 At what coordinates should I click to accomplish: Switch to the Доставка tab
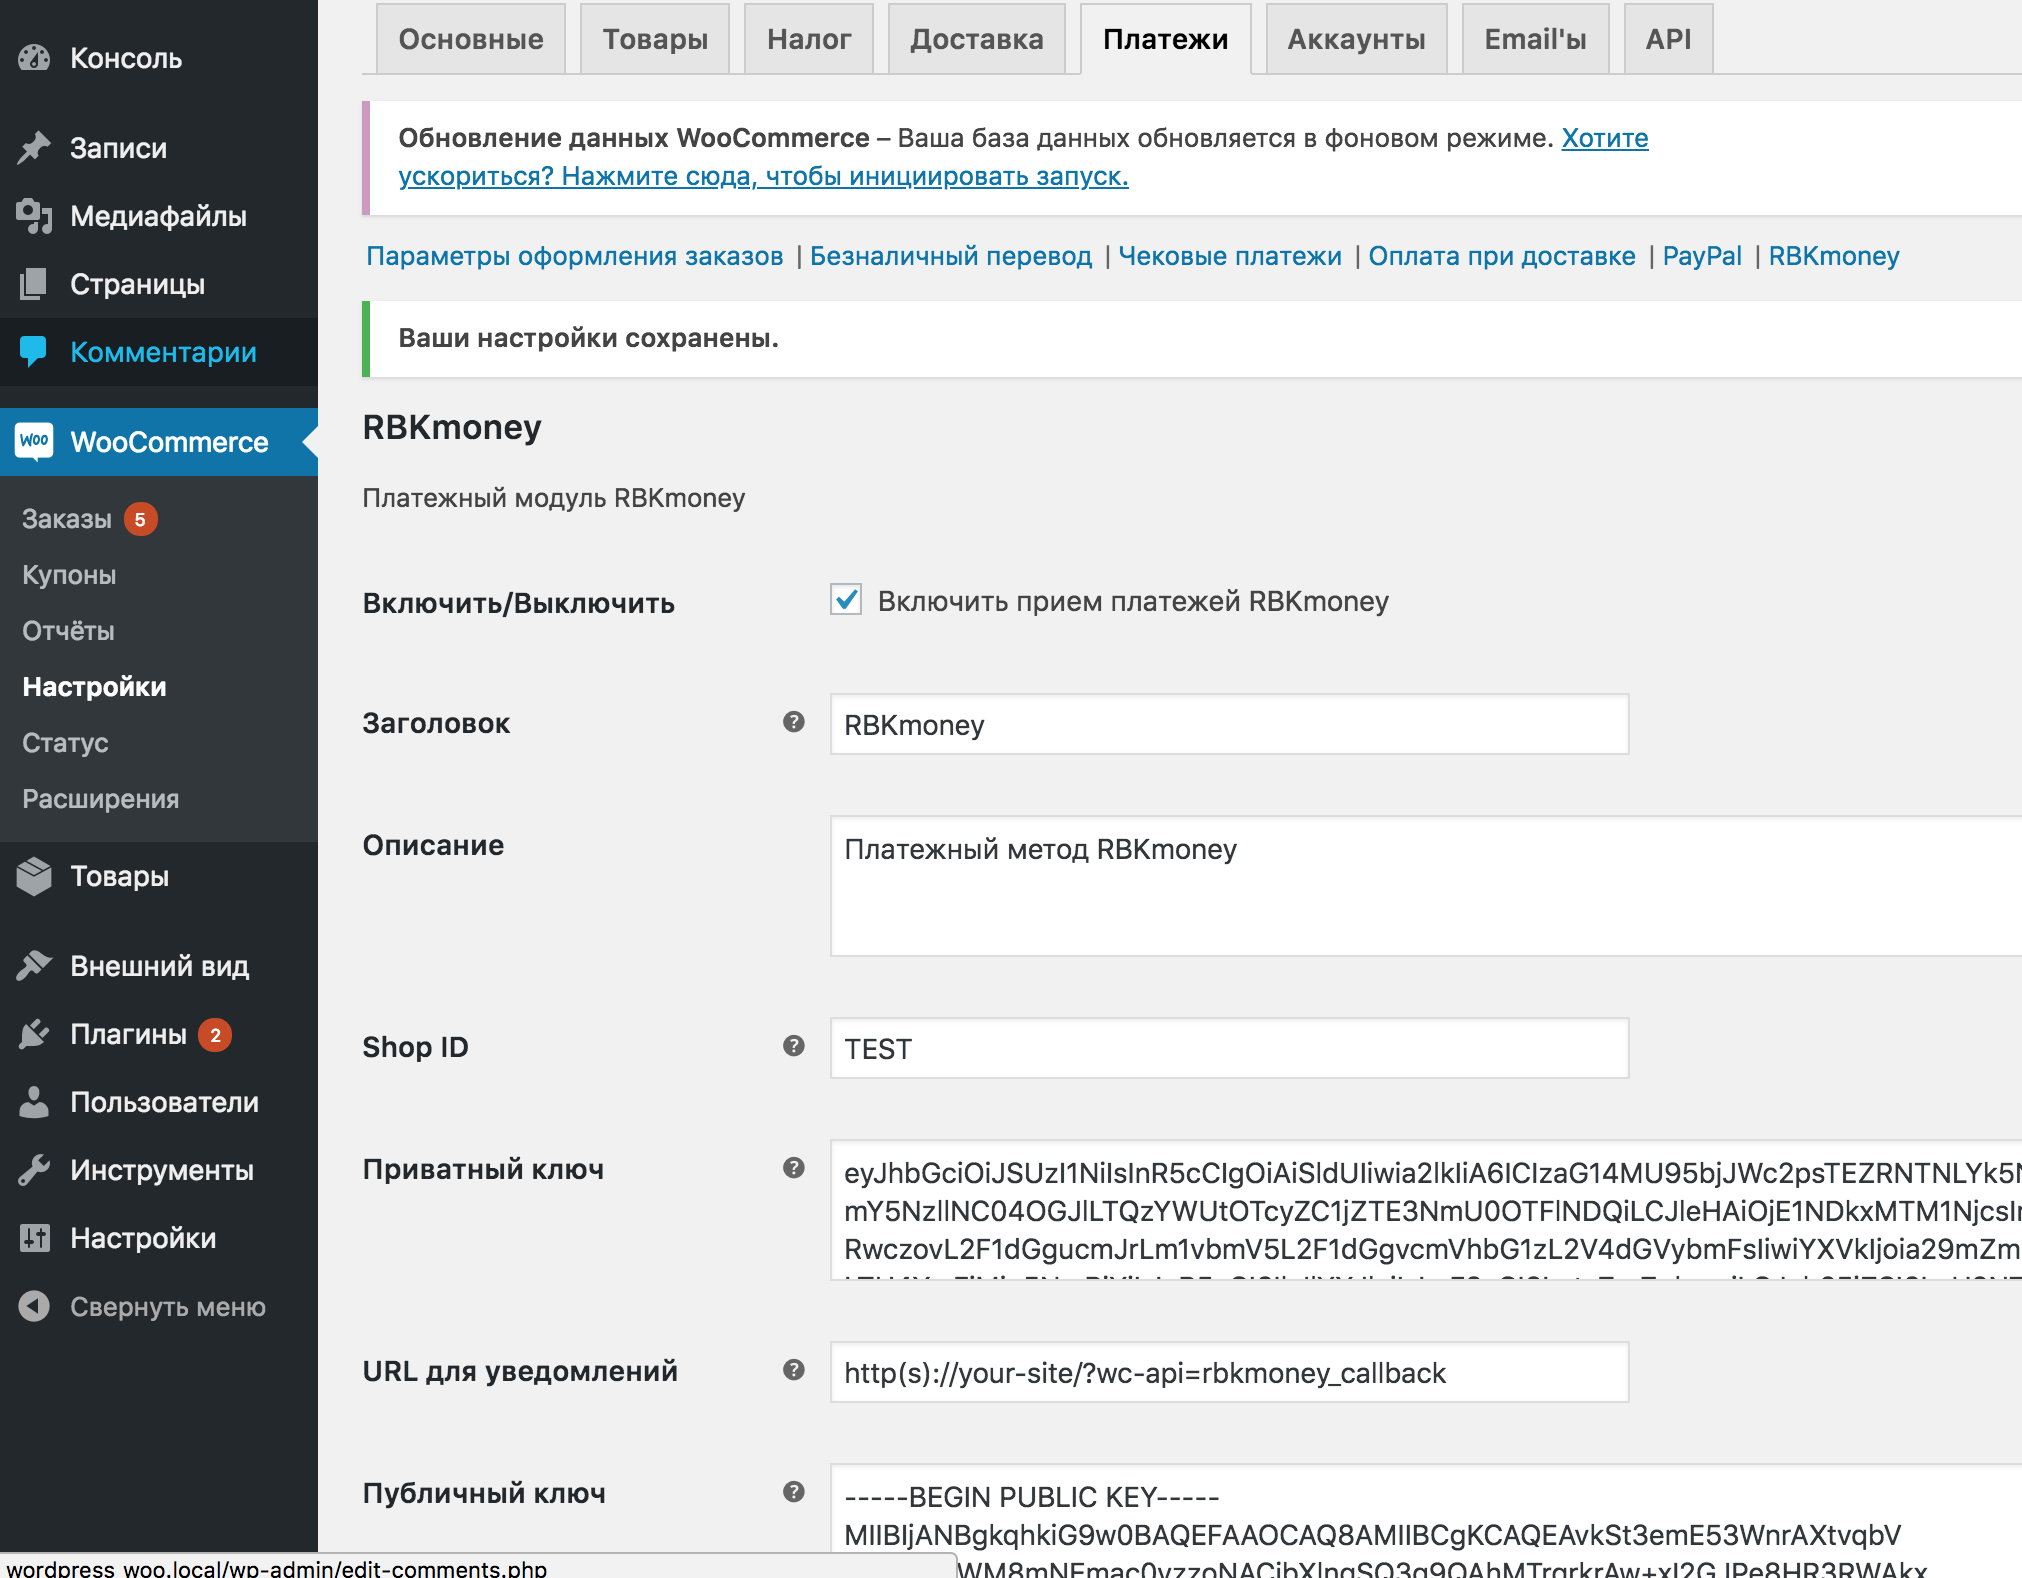click(x=977, y=39)
